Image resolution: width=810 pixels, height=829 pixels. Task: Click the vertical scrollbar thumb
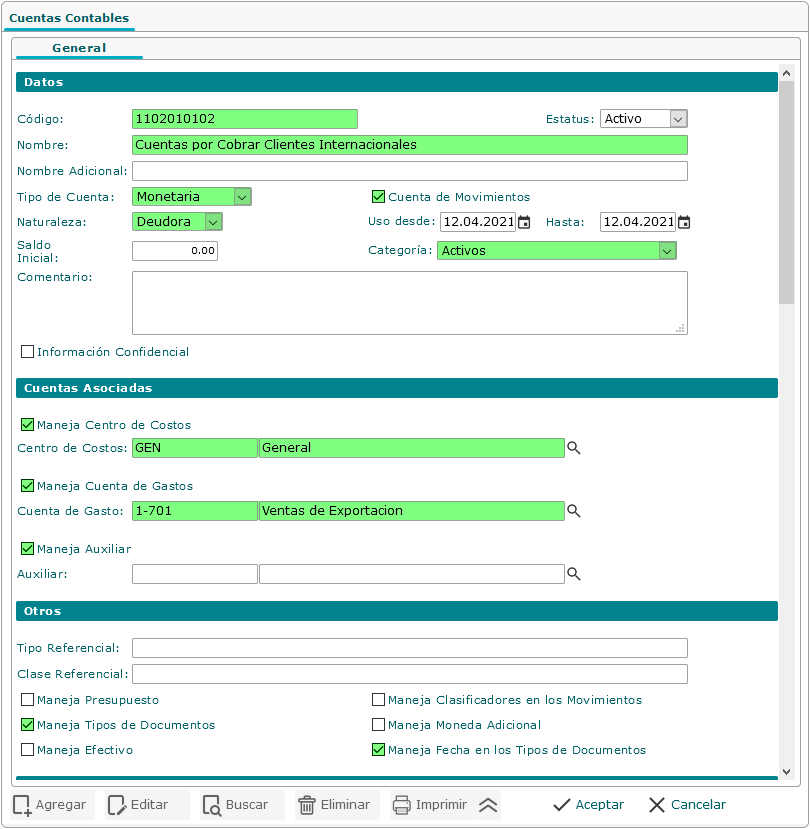786,190
